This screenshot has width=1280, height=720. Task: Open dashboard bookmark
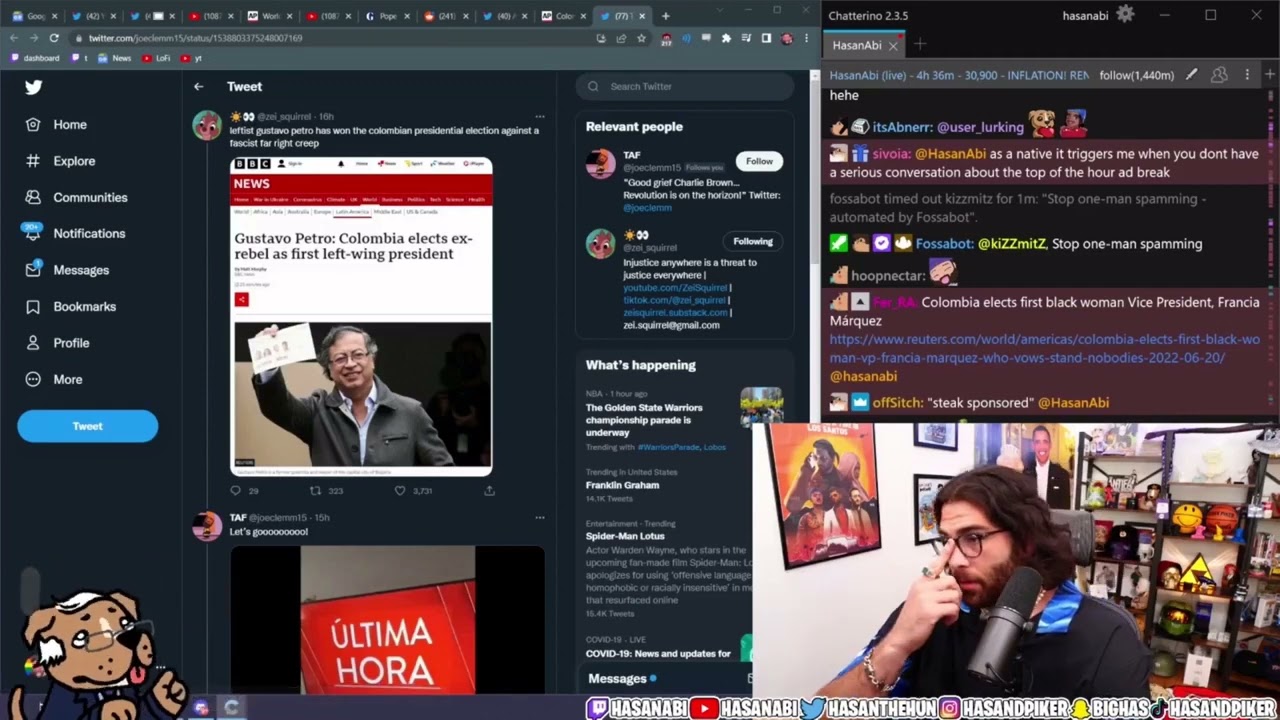point(35,58)
